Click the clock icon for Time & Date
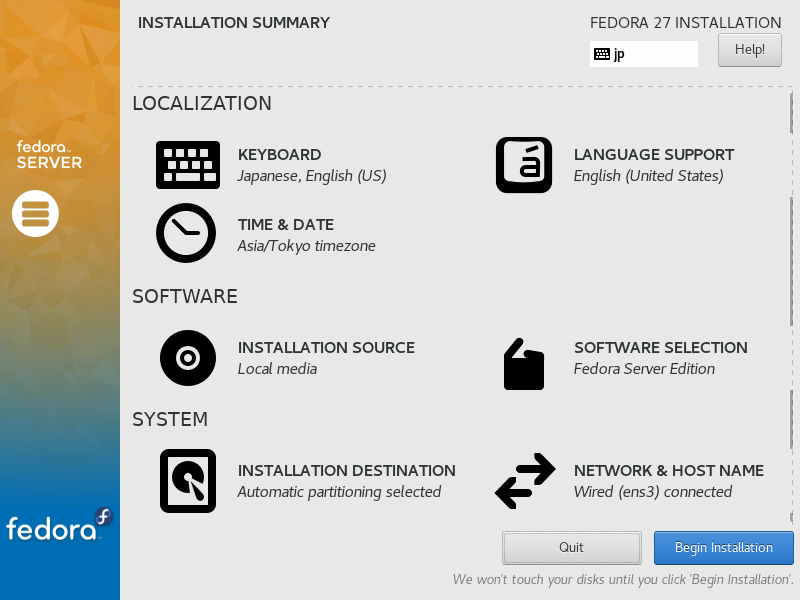This screenshot has width=800, height=600. [x=186, y=233]
